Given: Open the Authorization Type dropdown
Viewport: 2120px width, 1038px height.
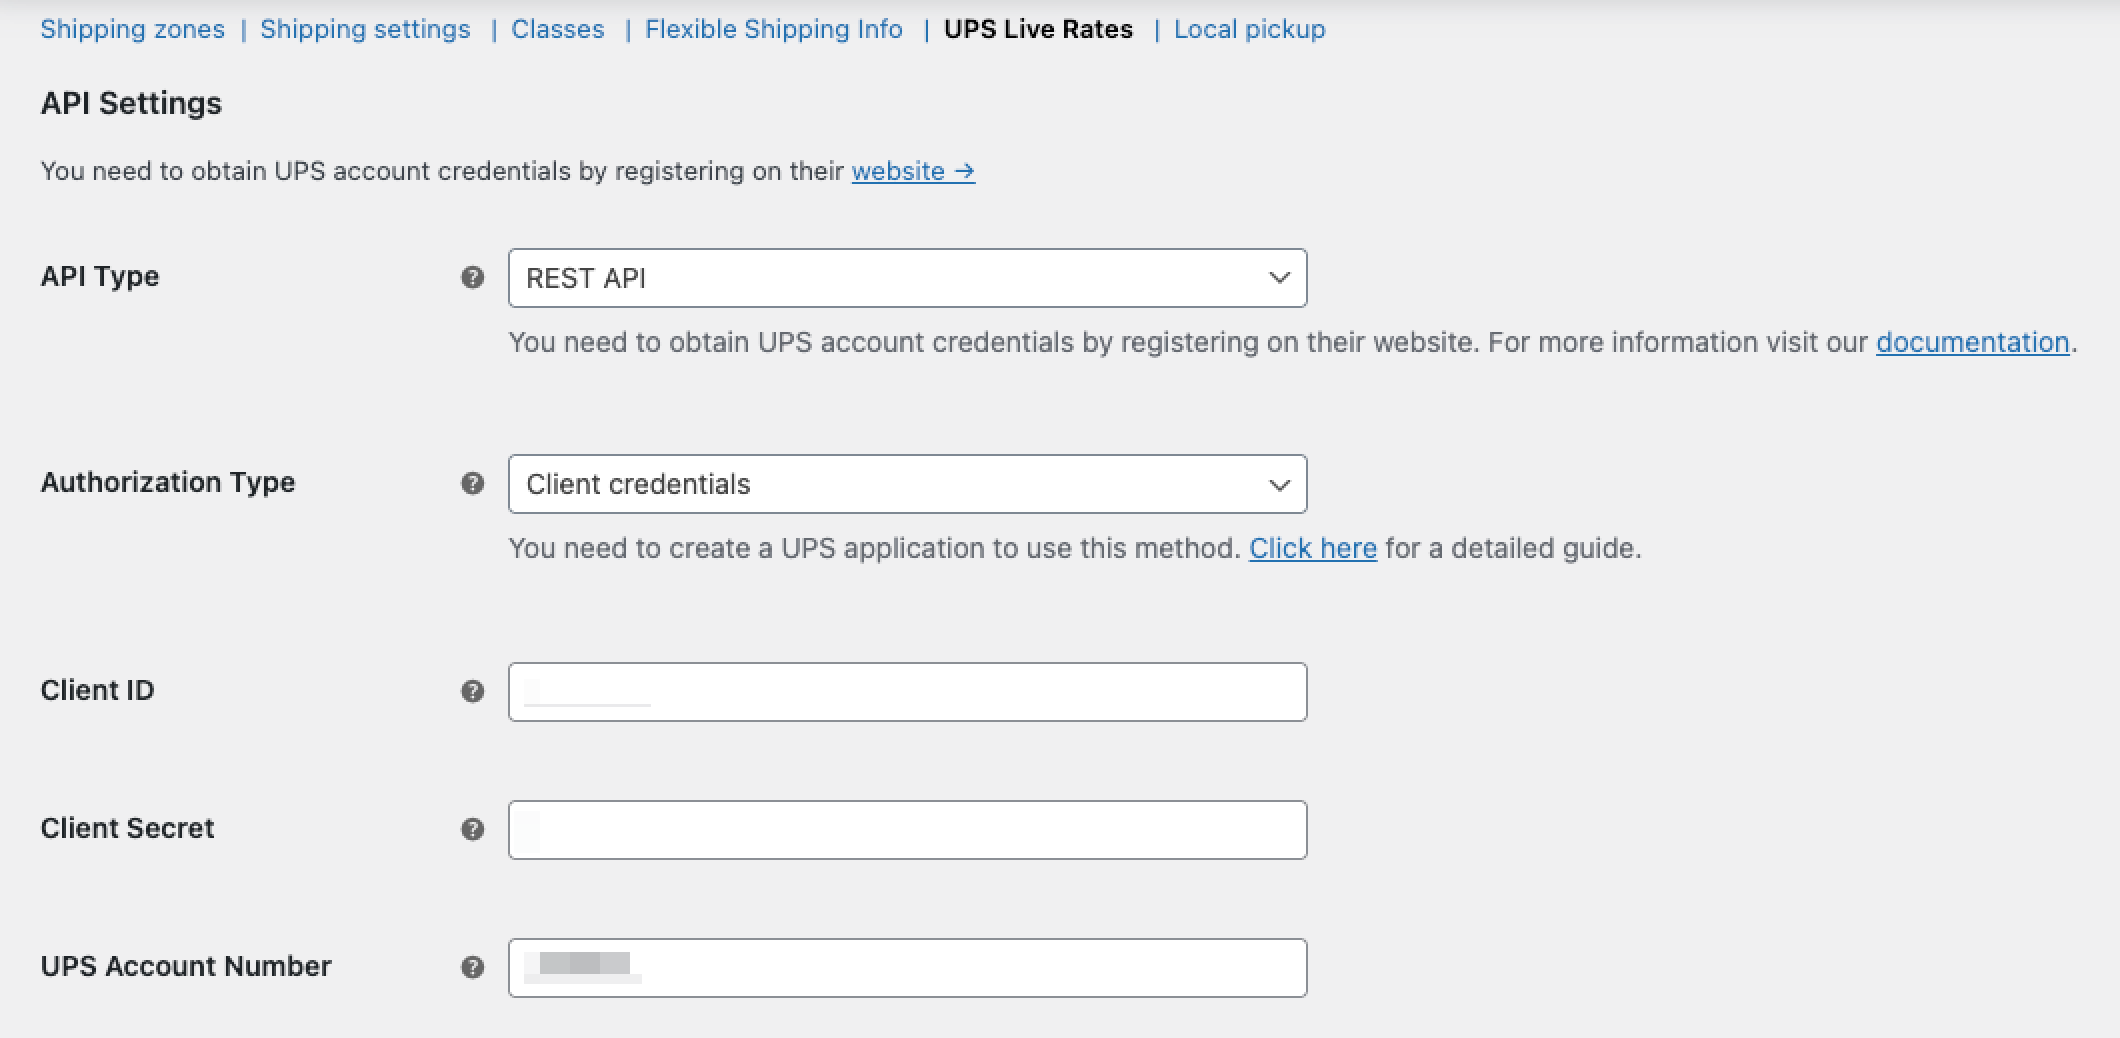Looking at the screenshot, I should pos(907,484).
